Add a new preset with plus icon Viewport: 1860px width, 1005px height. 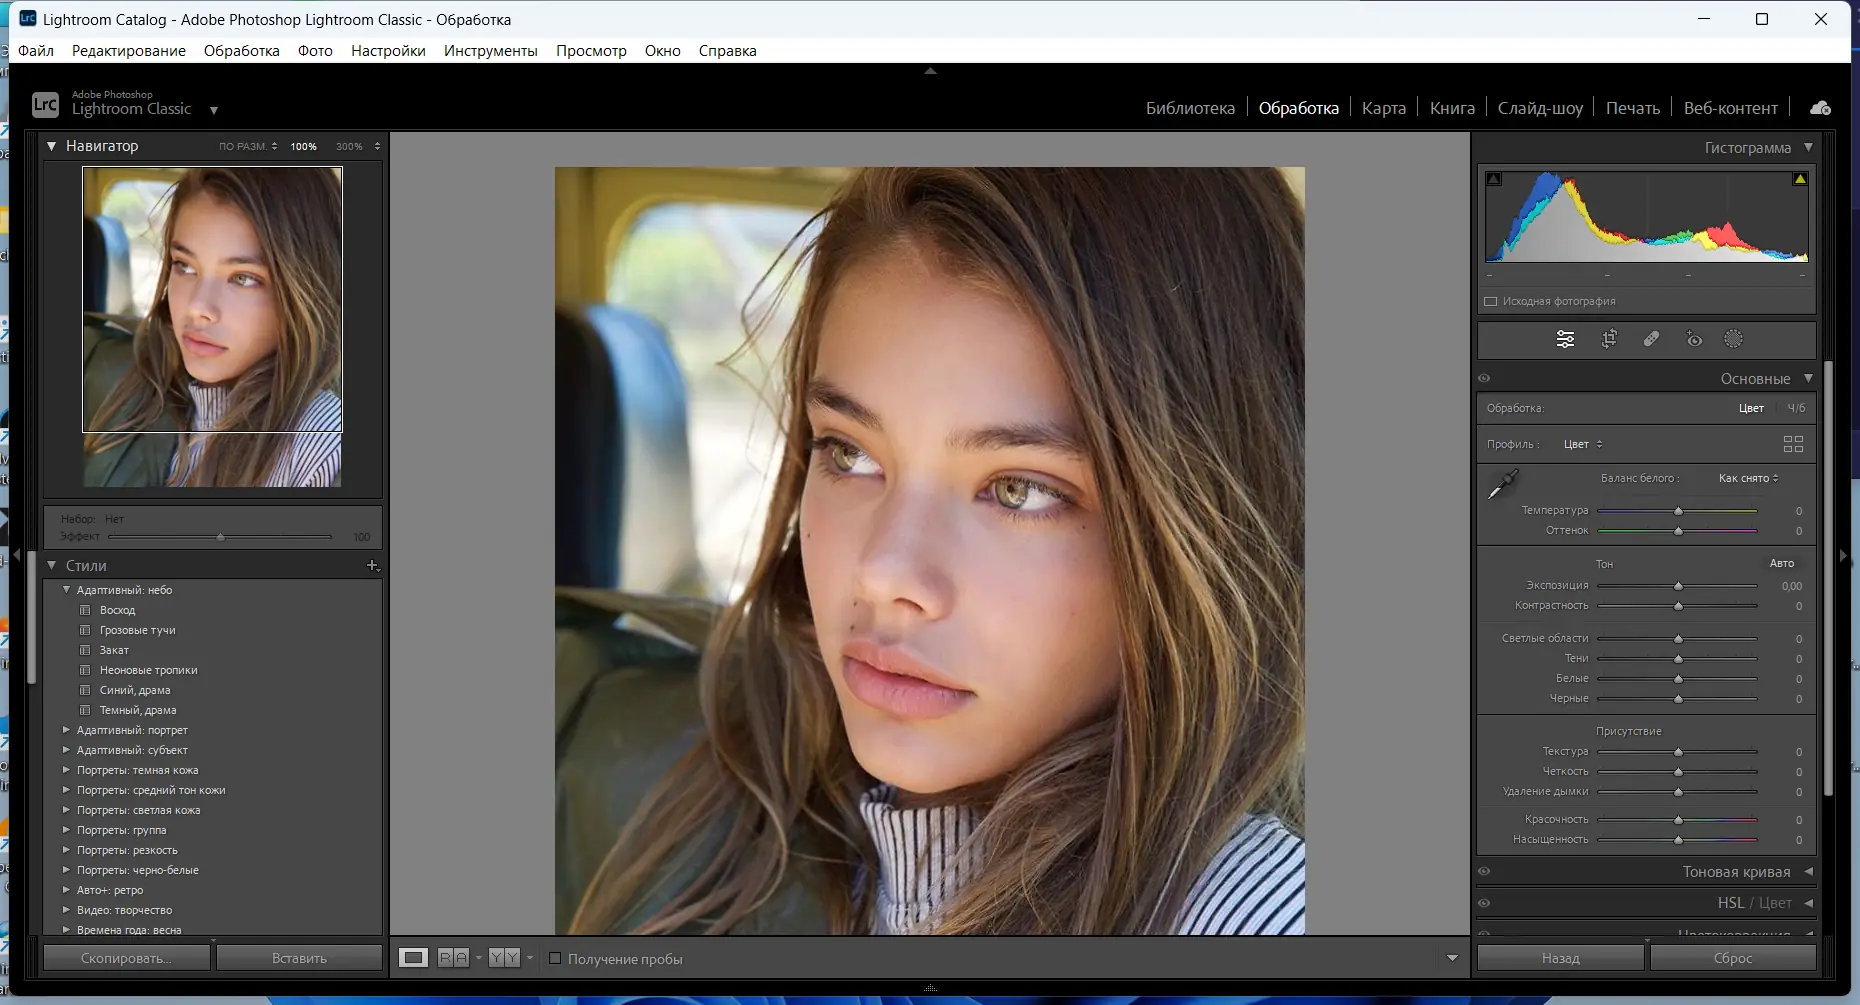coord(372,566)
